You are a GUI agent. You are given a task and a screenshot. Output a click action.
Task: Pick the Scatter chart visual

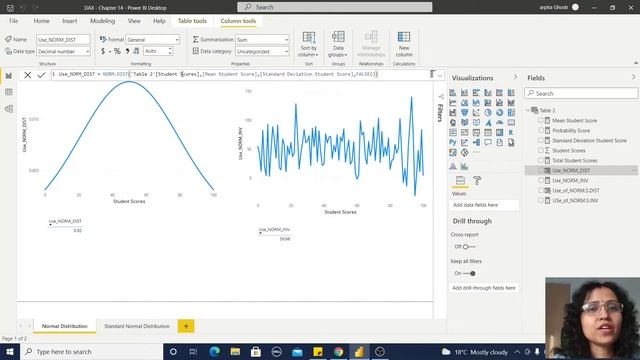[x=476, y=112]
